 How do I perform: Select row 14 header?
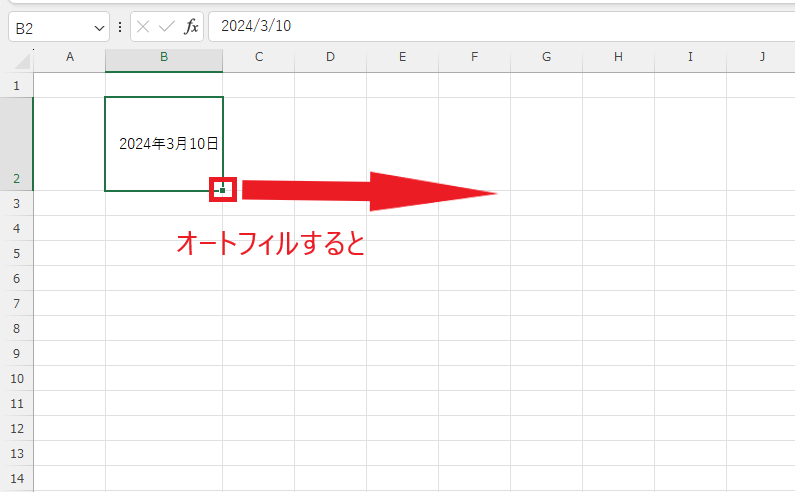pos(17,478)
